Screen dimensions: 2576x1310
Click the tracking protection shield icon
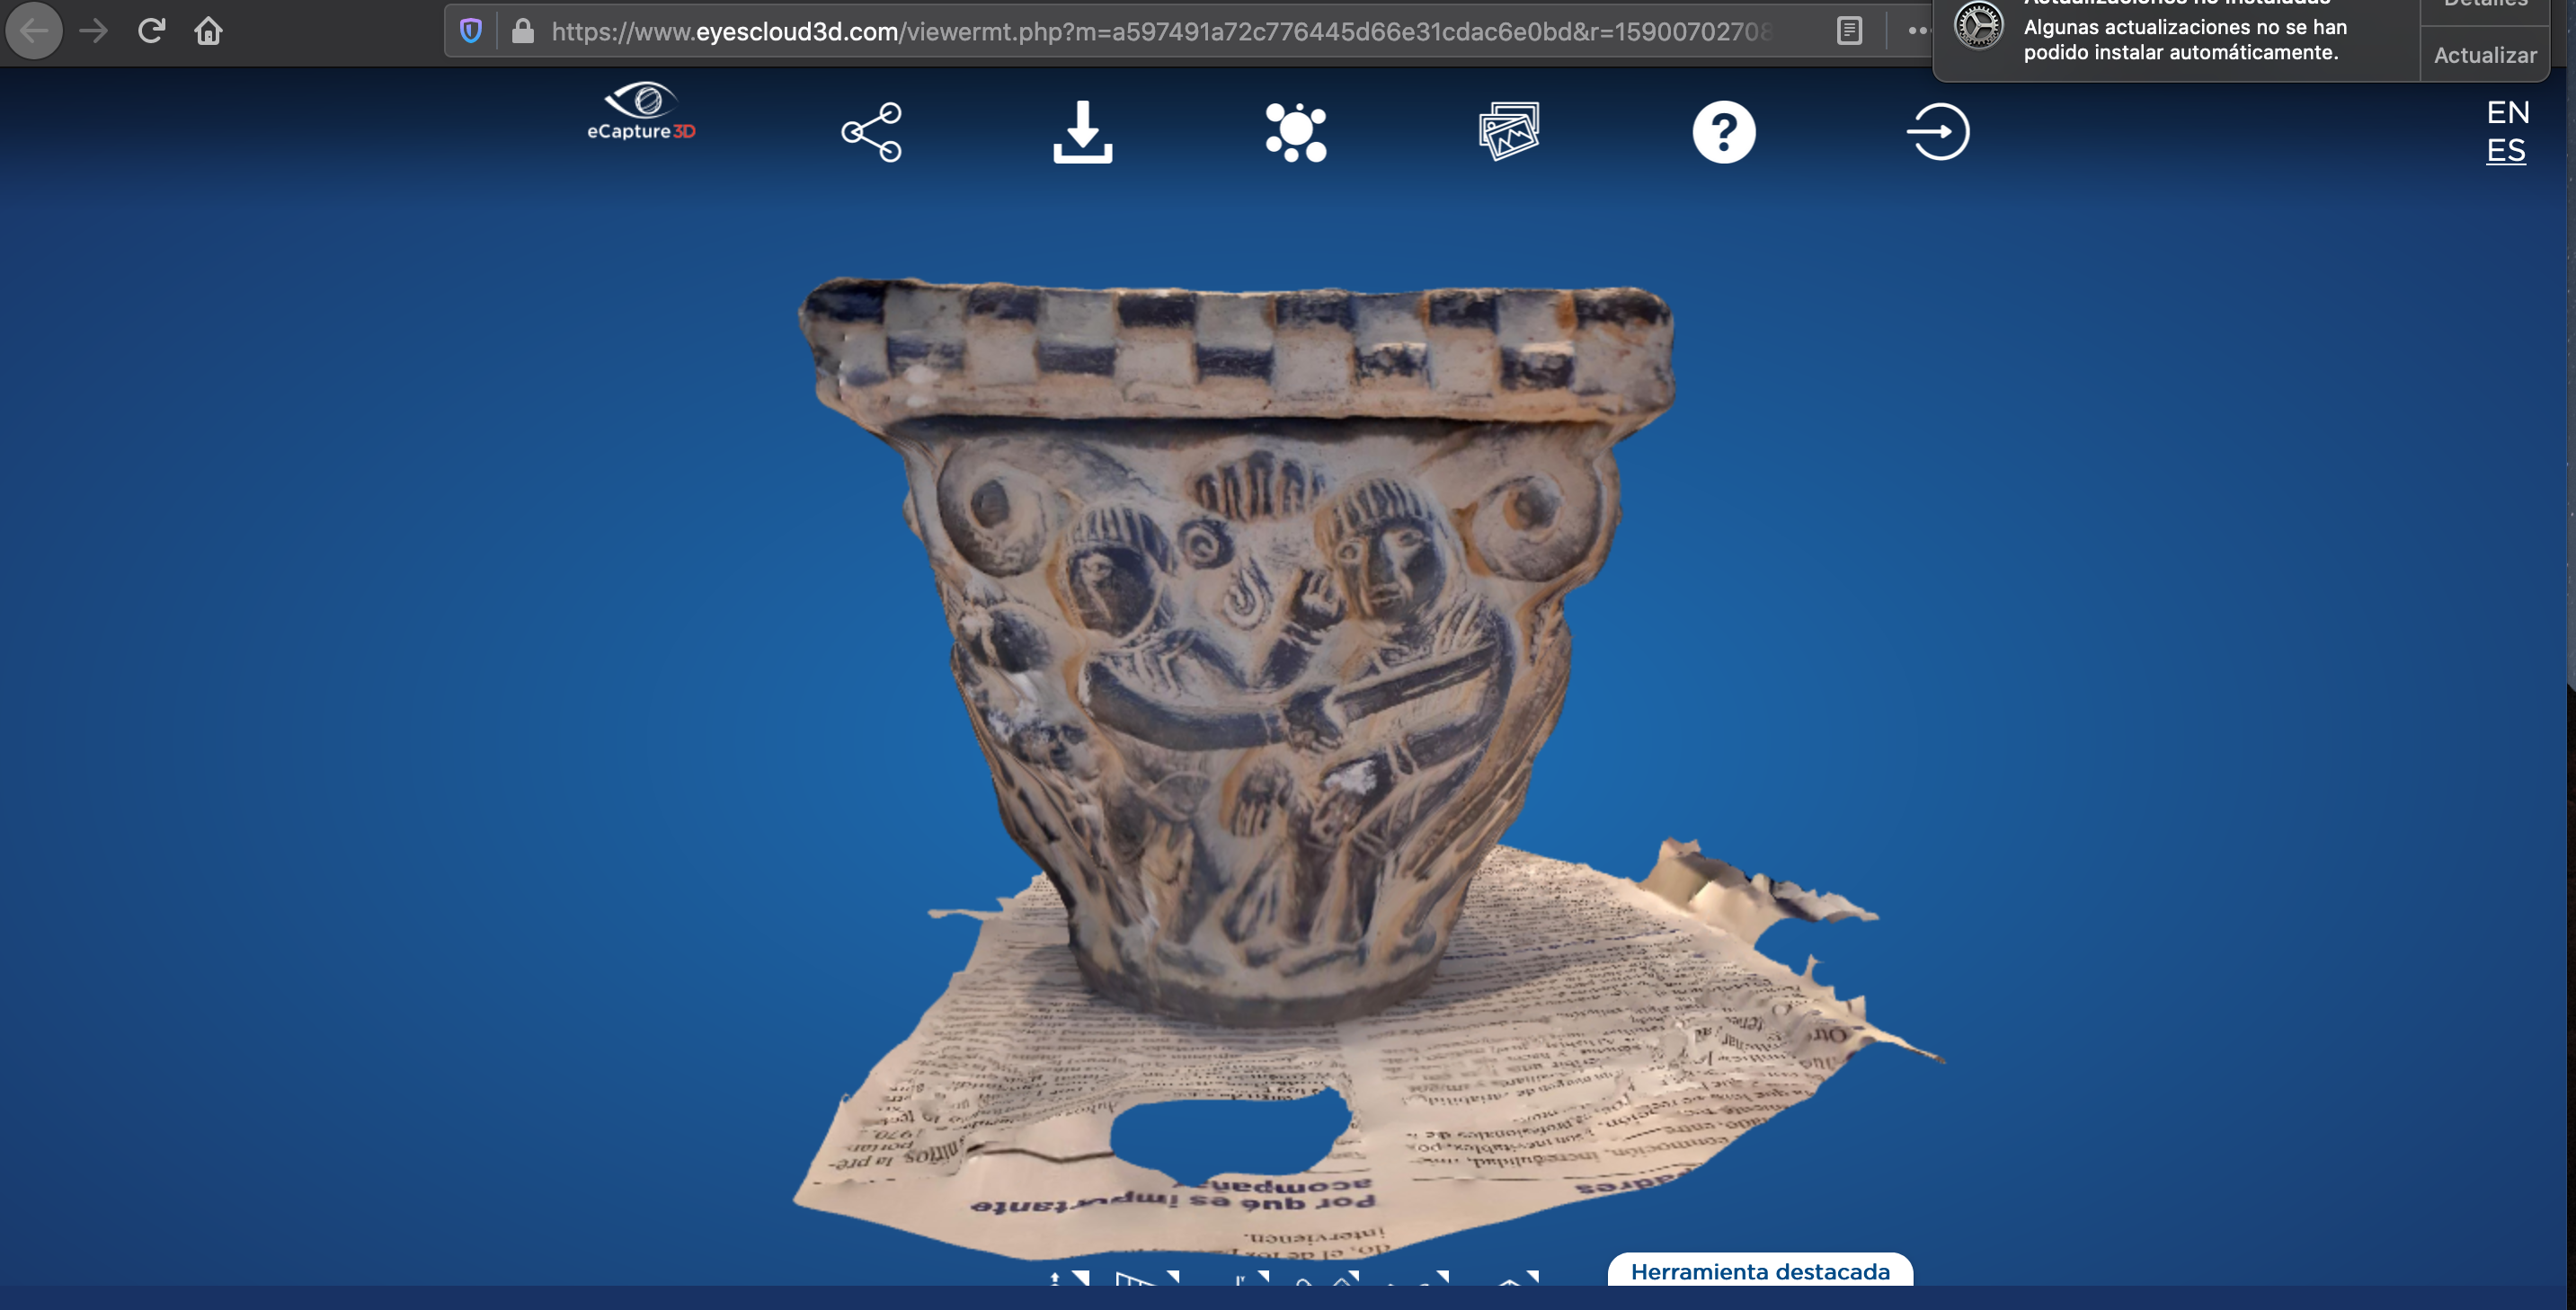pos(471,31)
